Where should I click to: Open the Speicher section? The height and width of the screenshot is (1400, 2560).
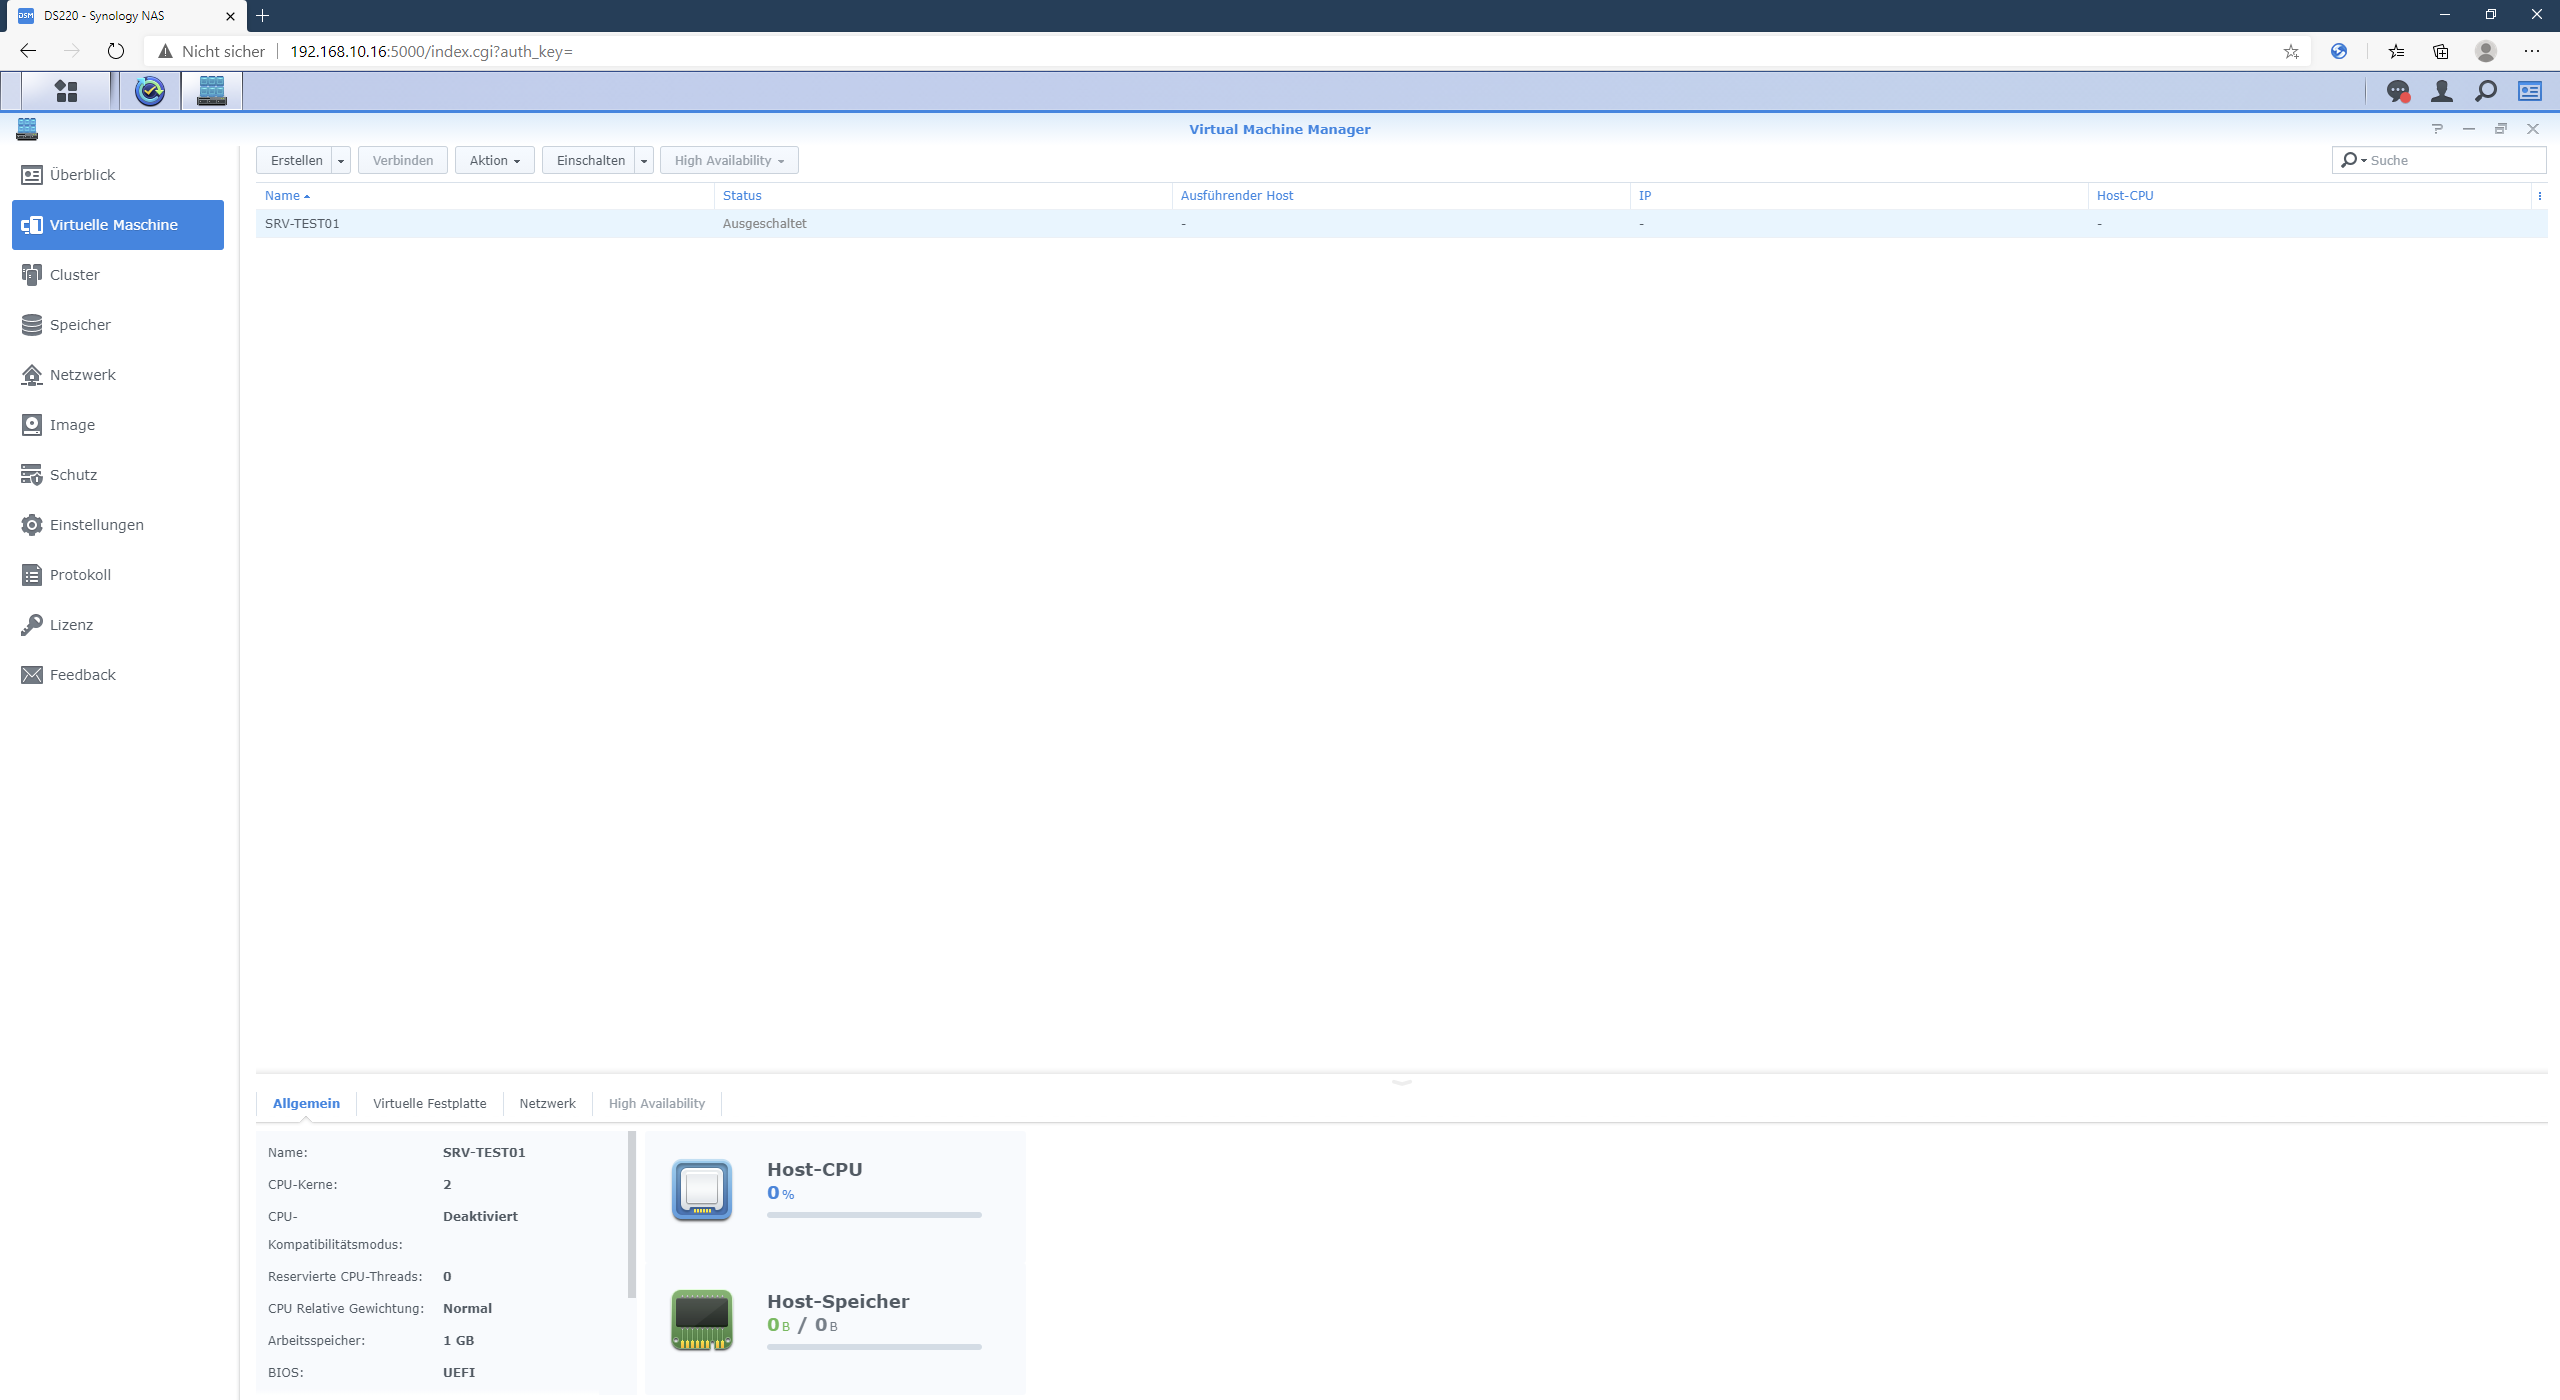click(x=80, y=325)
